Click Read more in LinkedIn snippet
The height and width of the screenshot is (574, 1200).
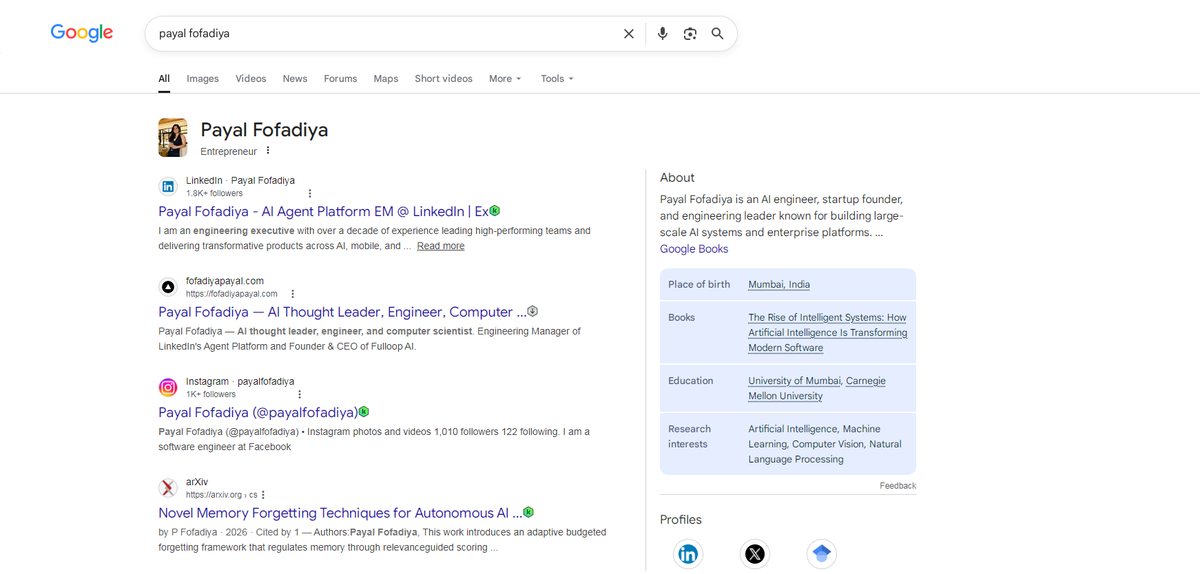point(441,246)
